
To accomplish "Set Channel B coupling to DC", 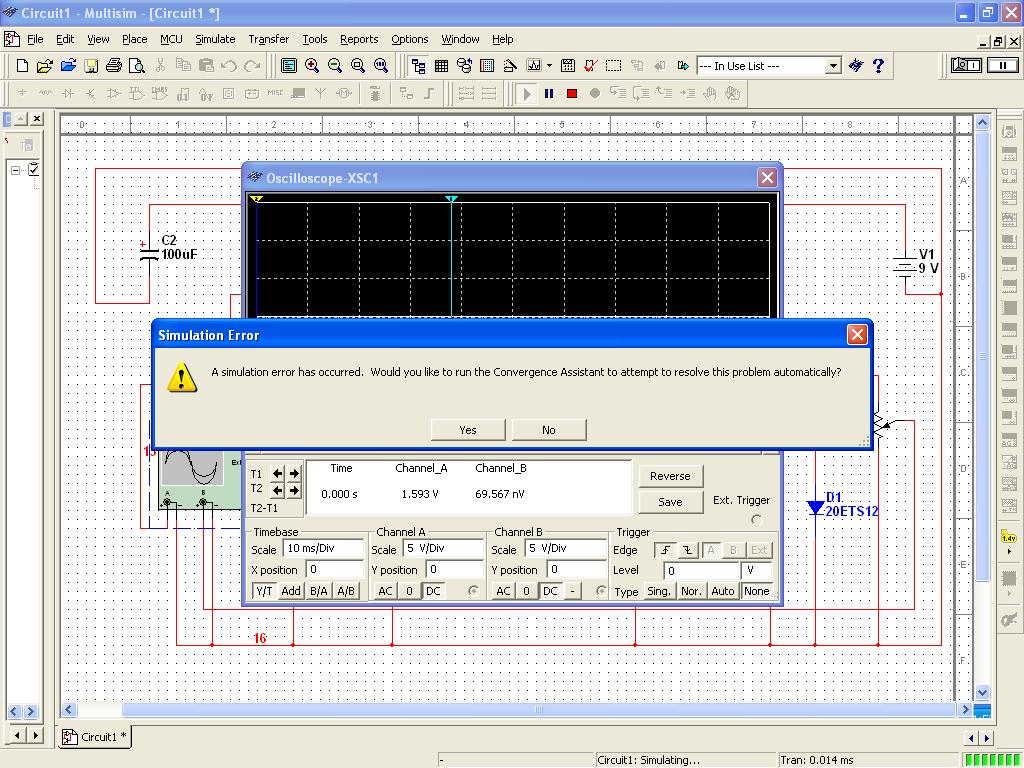I will (551, 591).
